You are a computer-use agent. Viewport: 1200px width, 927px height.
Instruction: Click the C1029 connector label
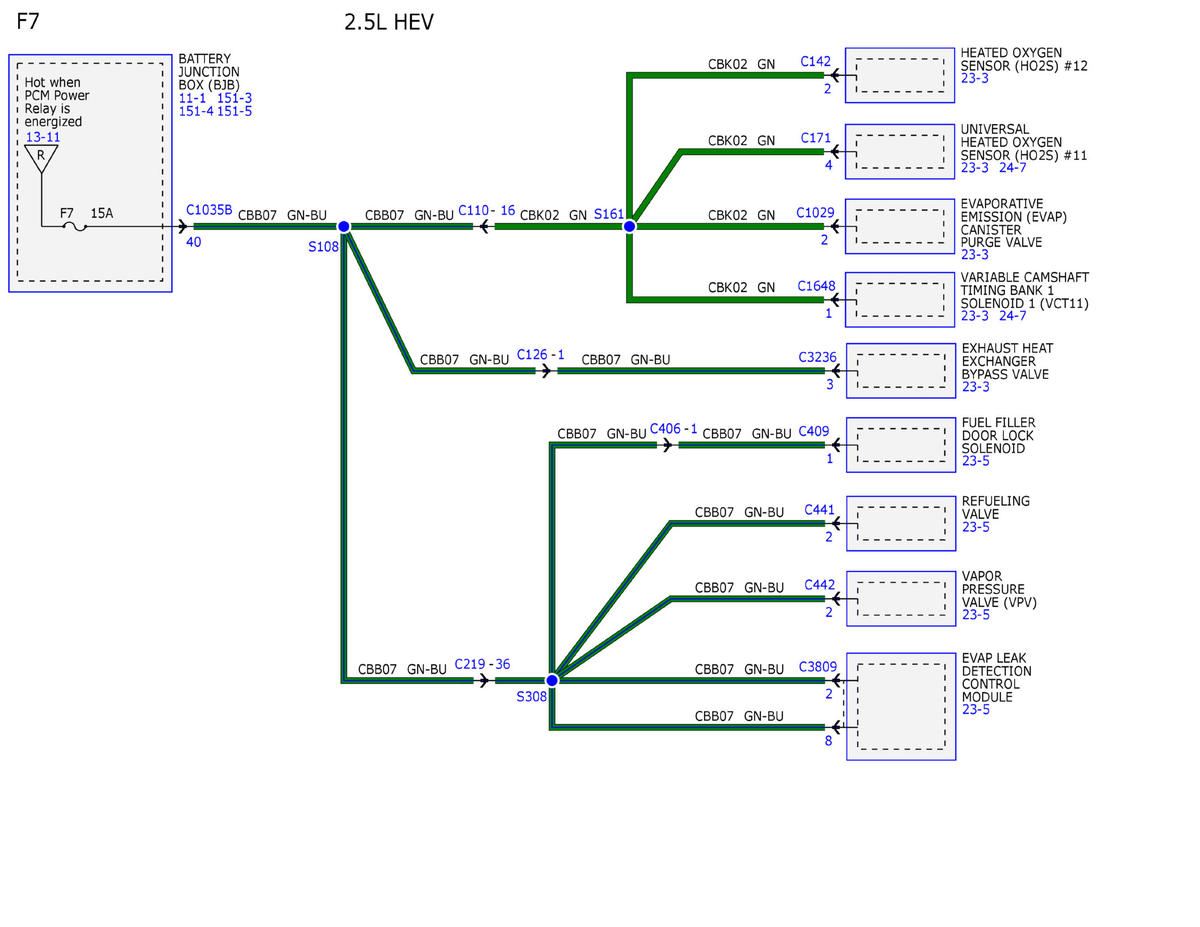coord(814,213)
